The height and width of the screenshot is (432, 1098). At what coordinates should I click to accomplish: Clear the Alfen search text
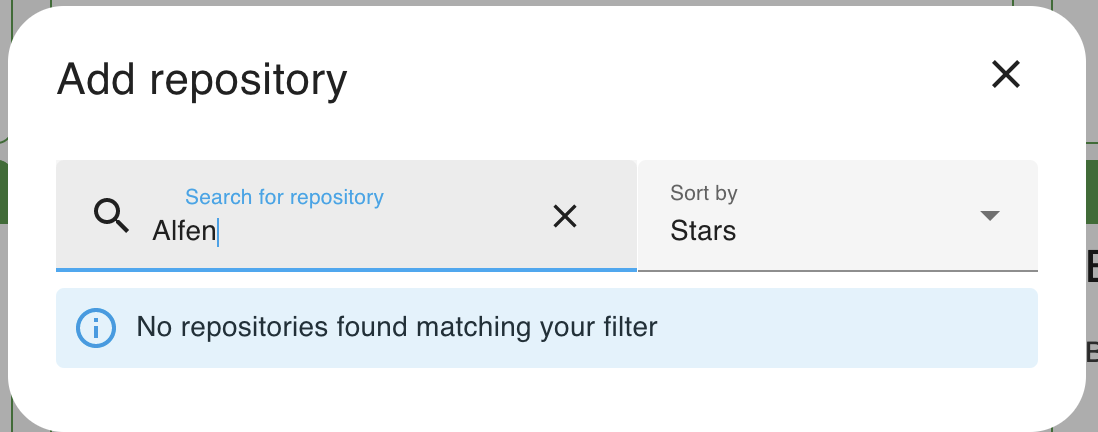click(x=564, y=216)
